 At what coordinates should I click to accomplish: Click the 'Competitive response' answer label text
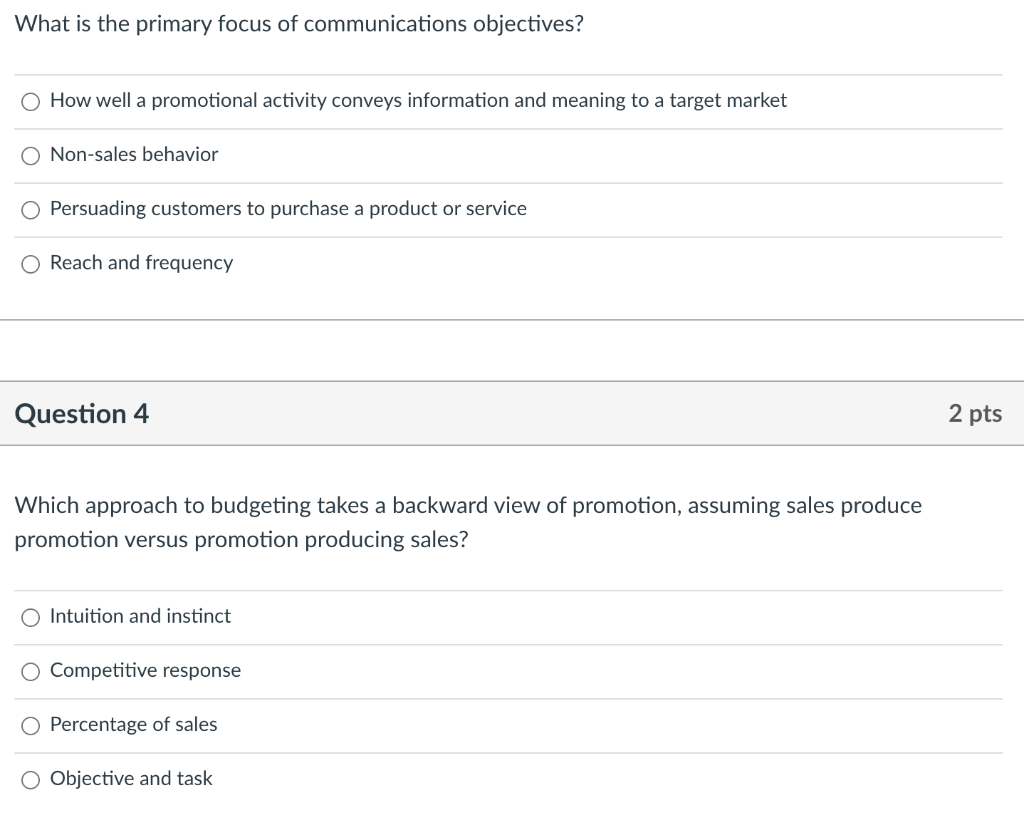(x=145, y=670)
